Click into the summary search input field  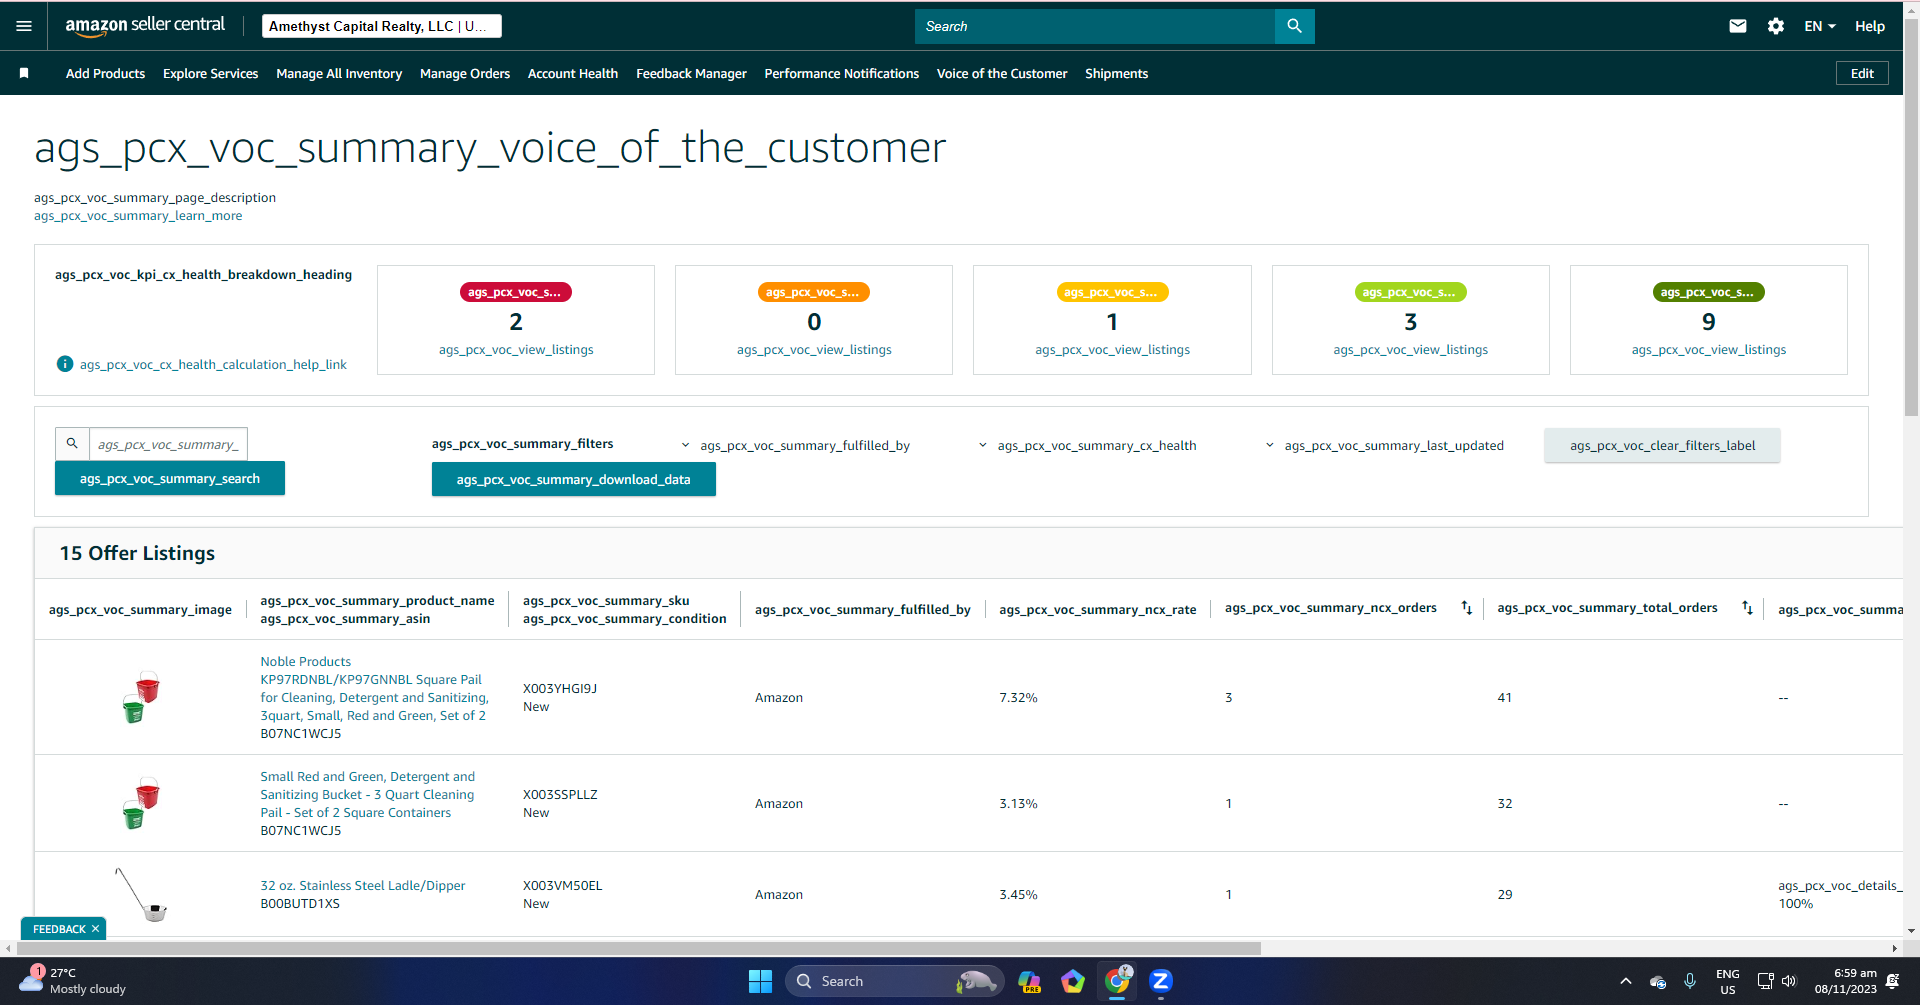tap(168, 444)
